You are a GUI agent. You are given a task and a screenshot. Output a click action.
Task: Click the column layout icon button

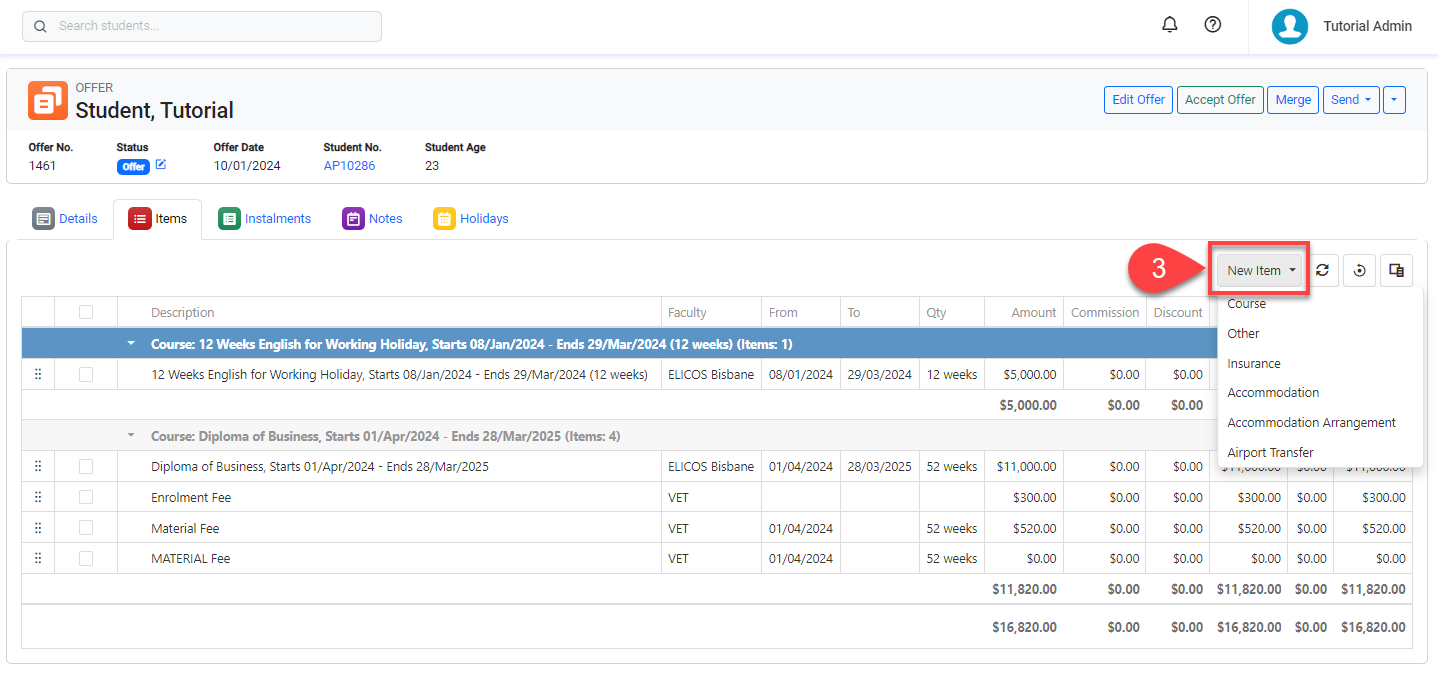point(1396,270)
